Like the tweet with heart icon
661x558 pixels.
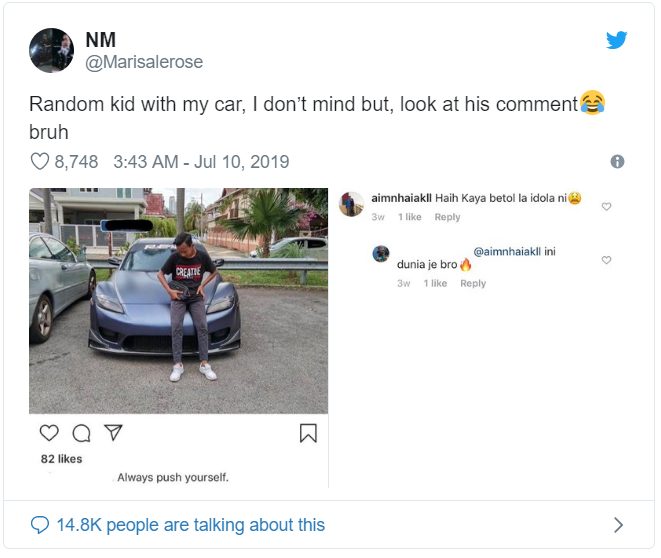(x=40, y=161)
